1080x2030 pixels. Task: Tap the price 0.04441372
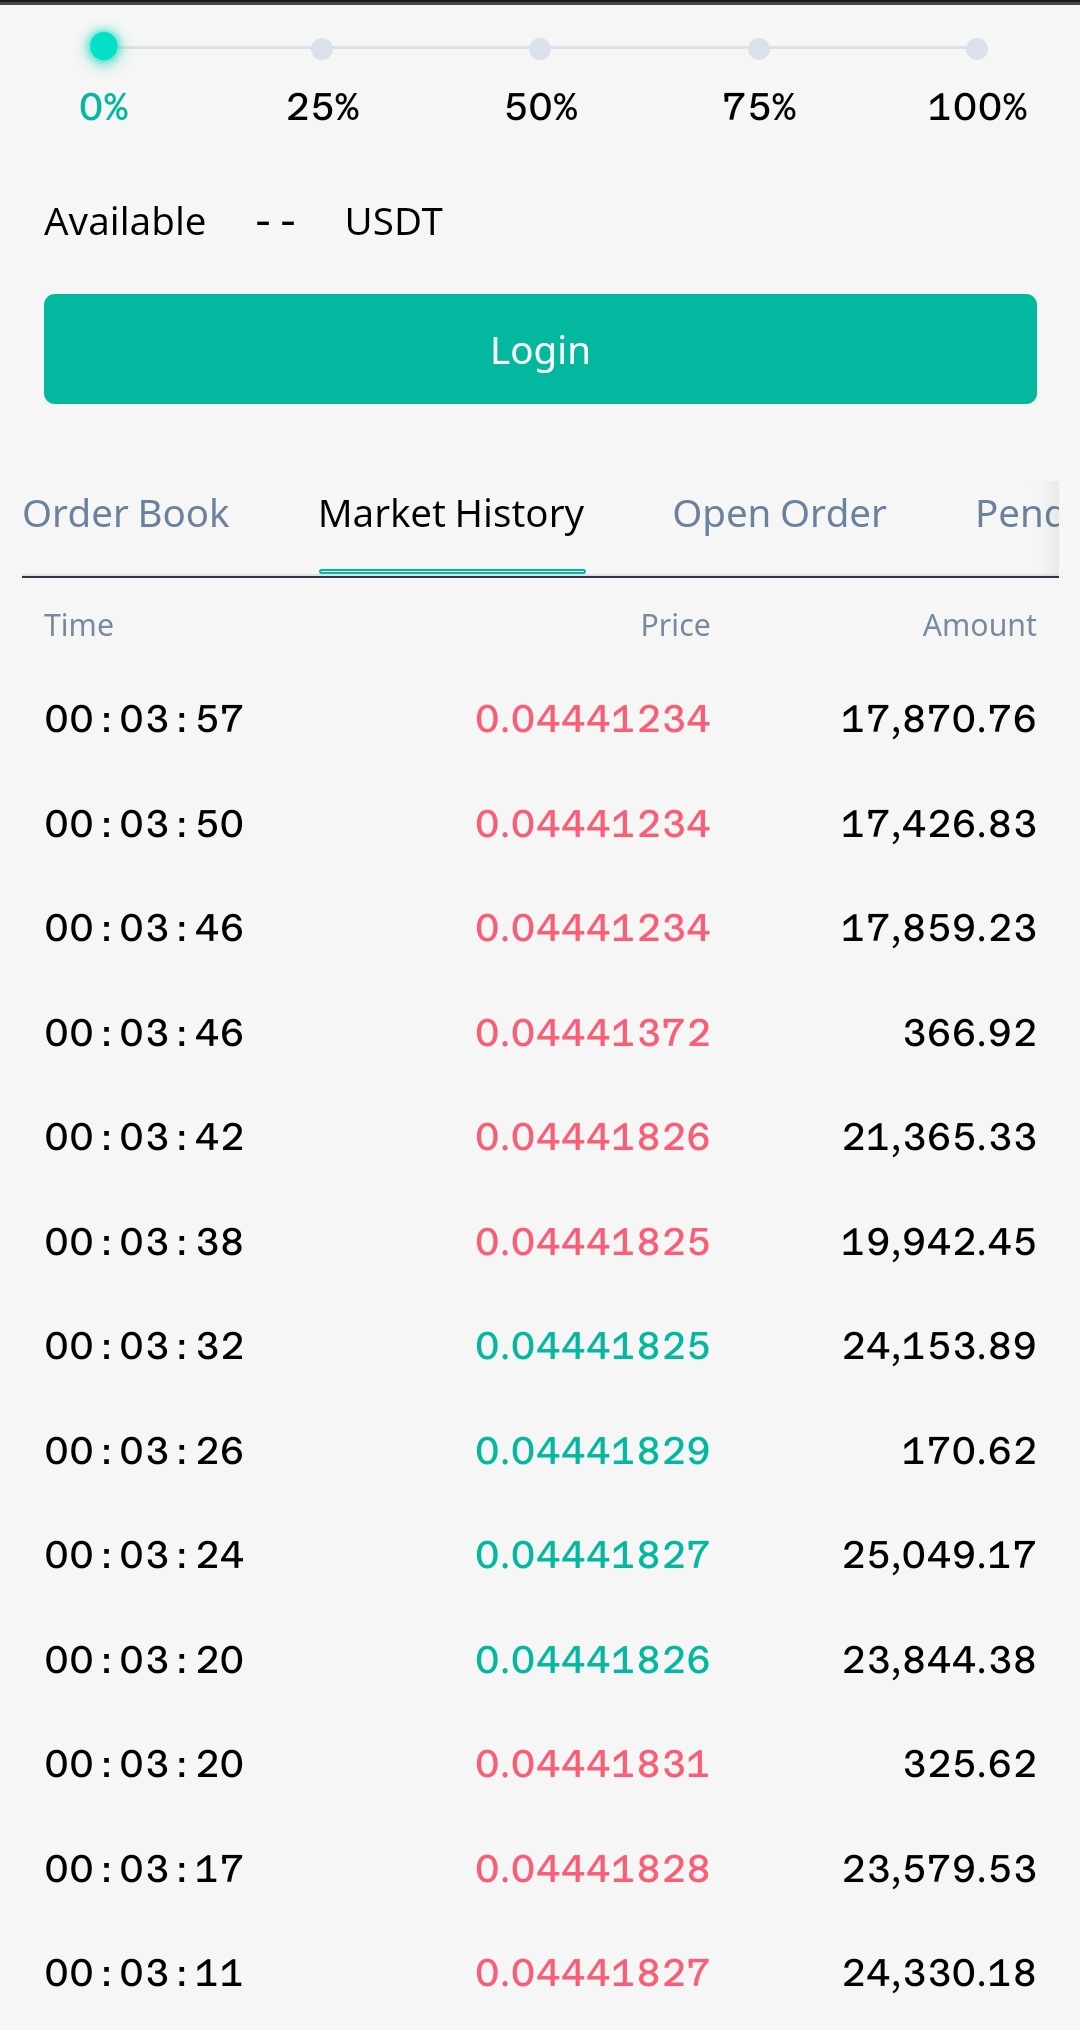coord(592,1033)
